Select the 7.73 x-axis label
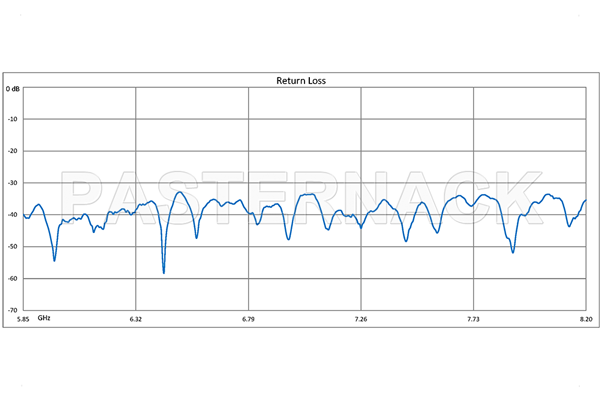The width and height of the screenshot is (600, 400). 473,319
